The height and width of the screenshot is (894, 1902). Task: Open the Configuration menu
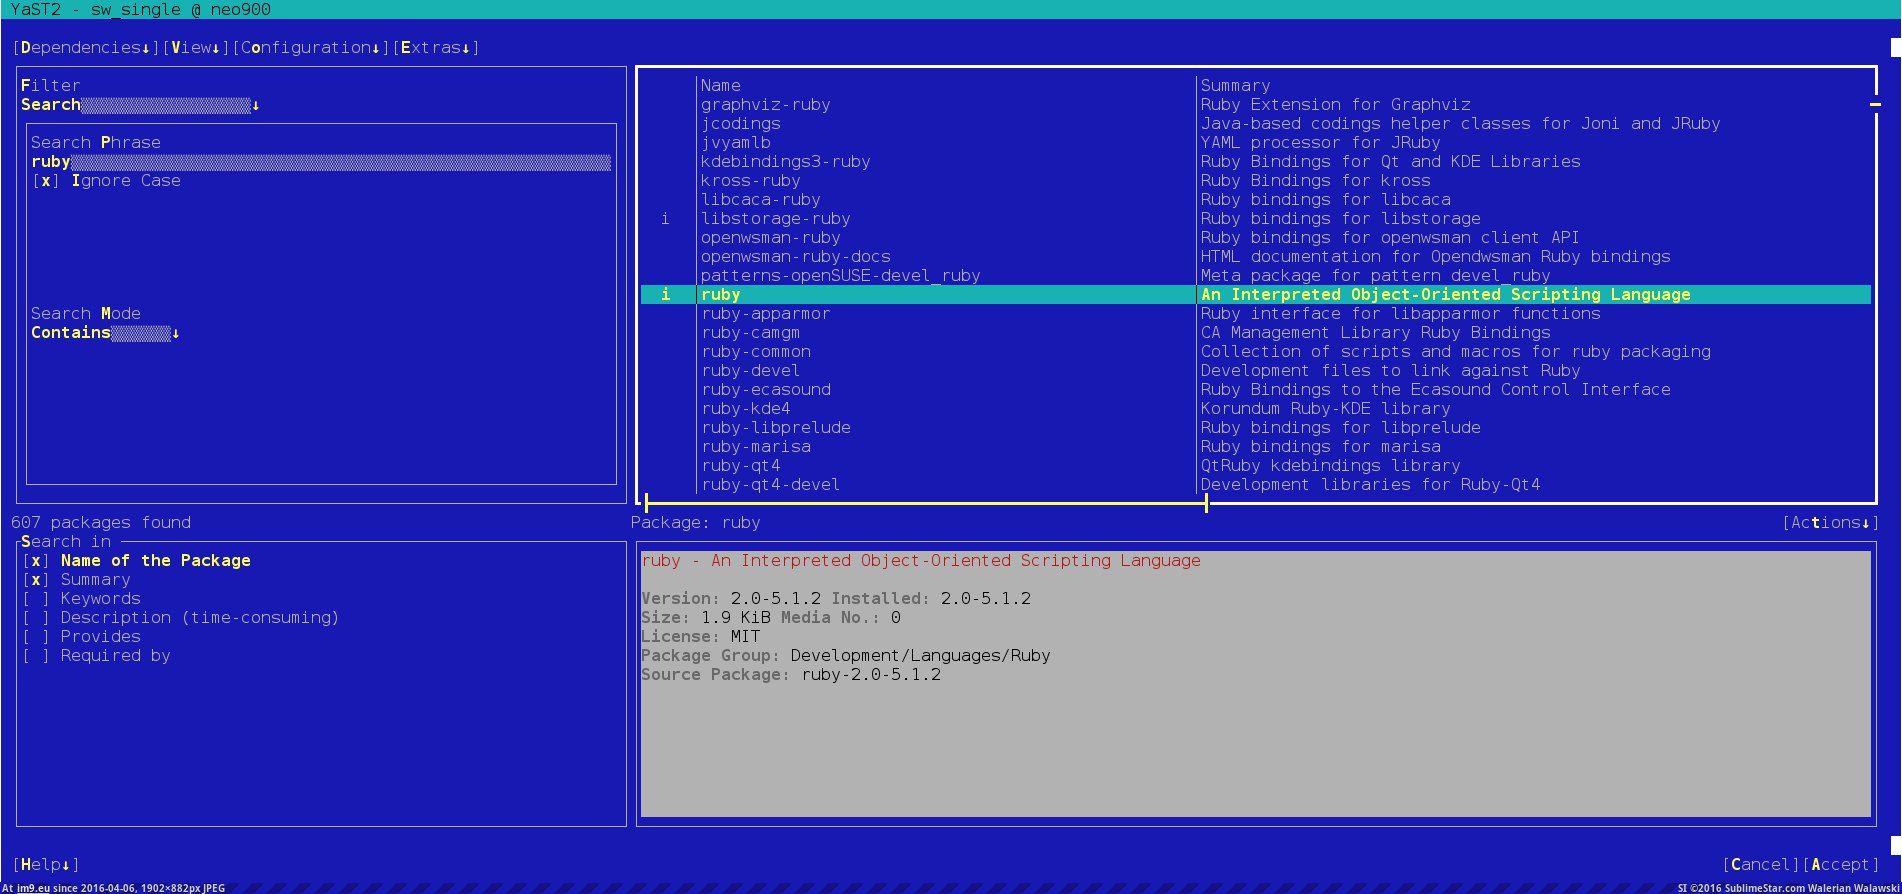coord(311,48)
